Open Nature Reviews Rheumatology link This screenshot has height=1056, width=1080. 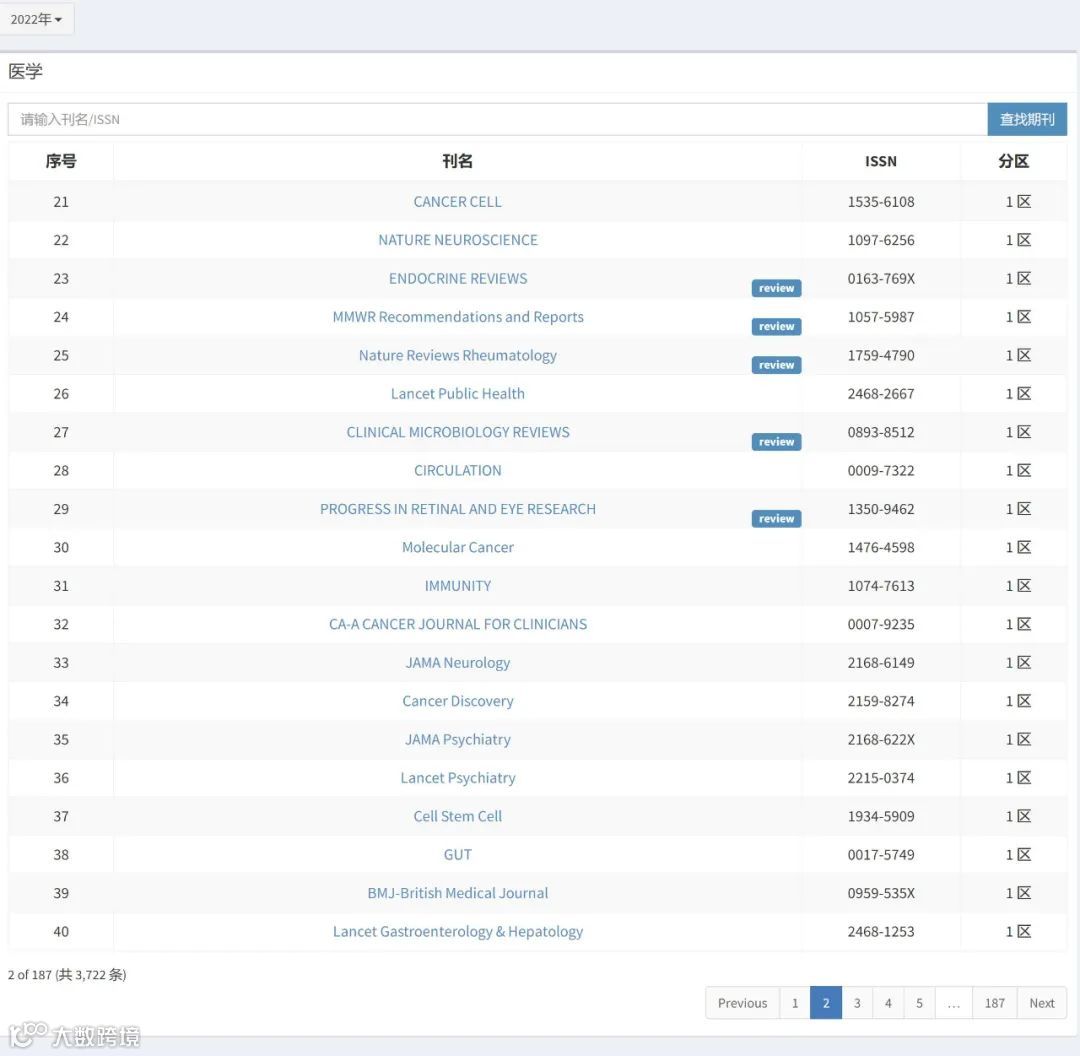457,355
